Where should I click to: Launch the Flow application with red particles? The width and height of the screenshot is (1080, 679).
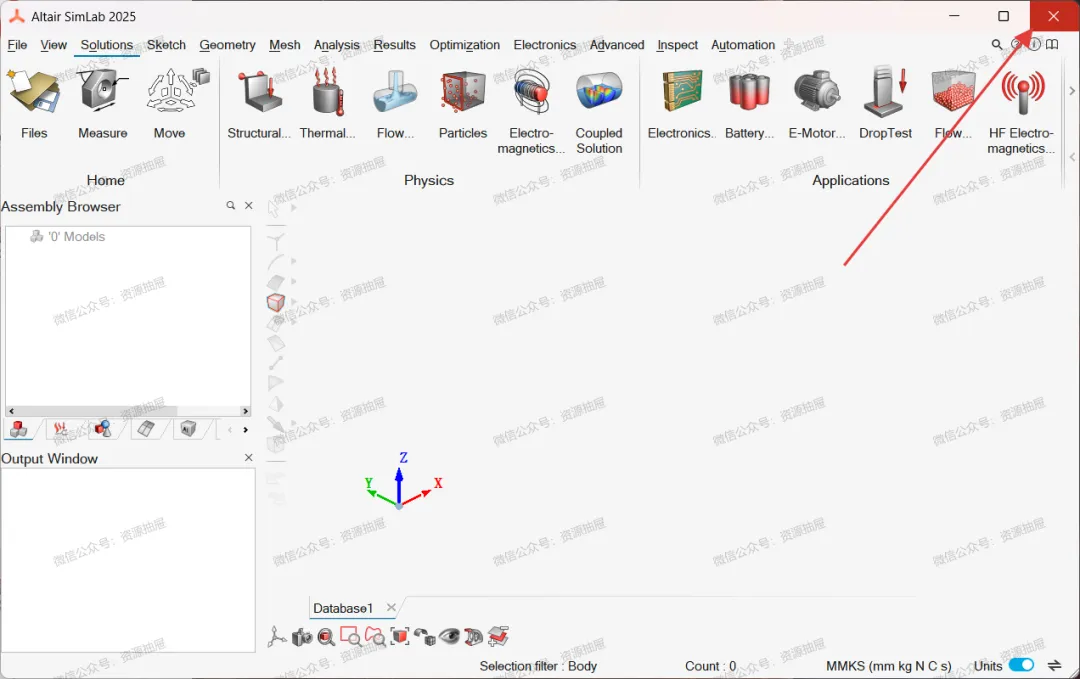953,103
